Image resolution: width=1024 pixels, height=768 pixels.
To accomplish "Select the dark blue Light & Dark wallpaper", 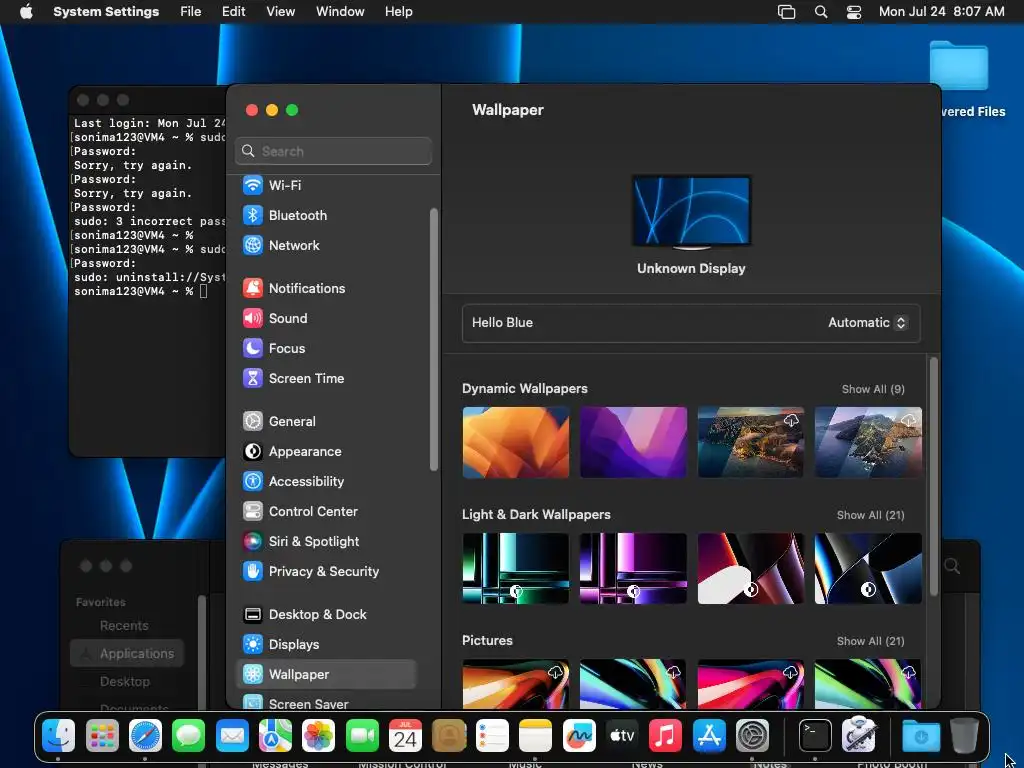I will [869, 568].
